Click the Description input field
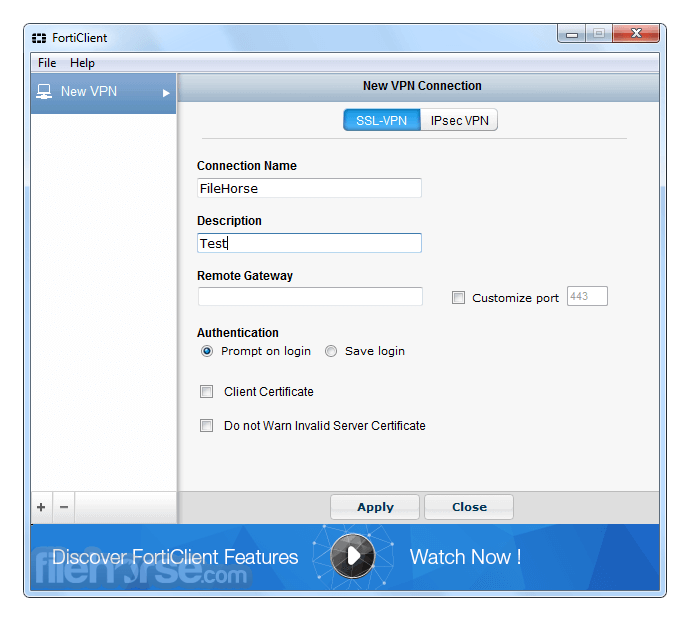The image size is (687, 619). tap(309, 243)
